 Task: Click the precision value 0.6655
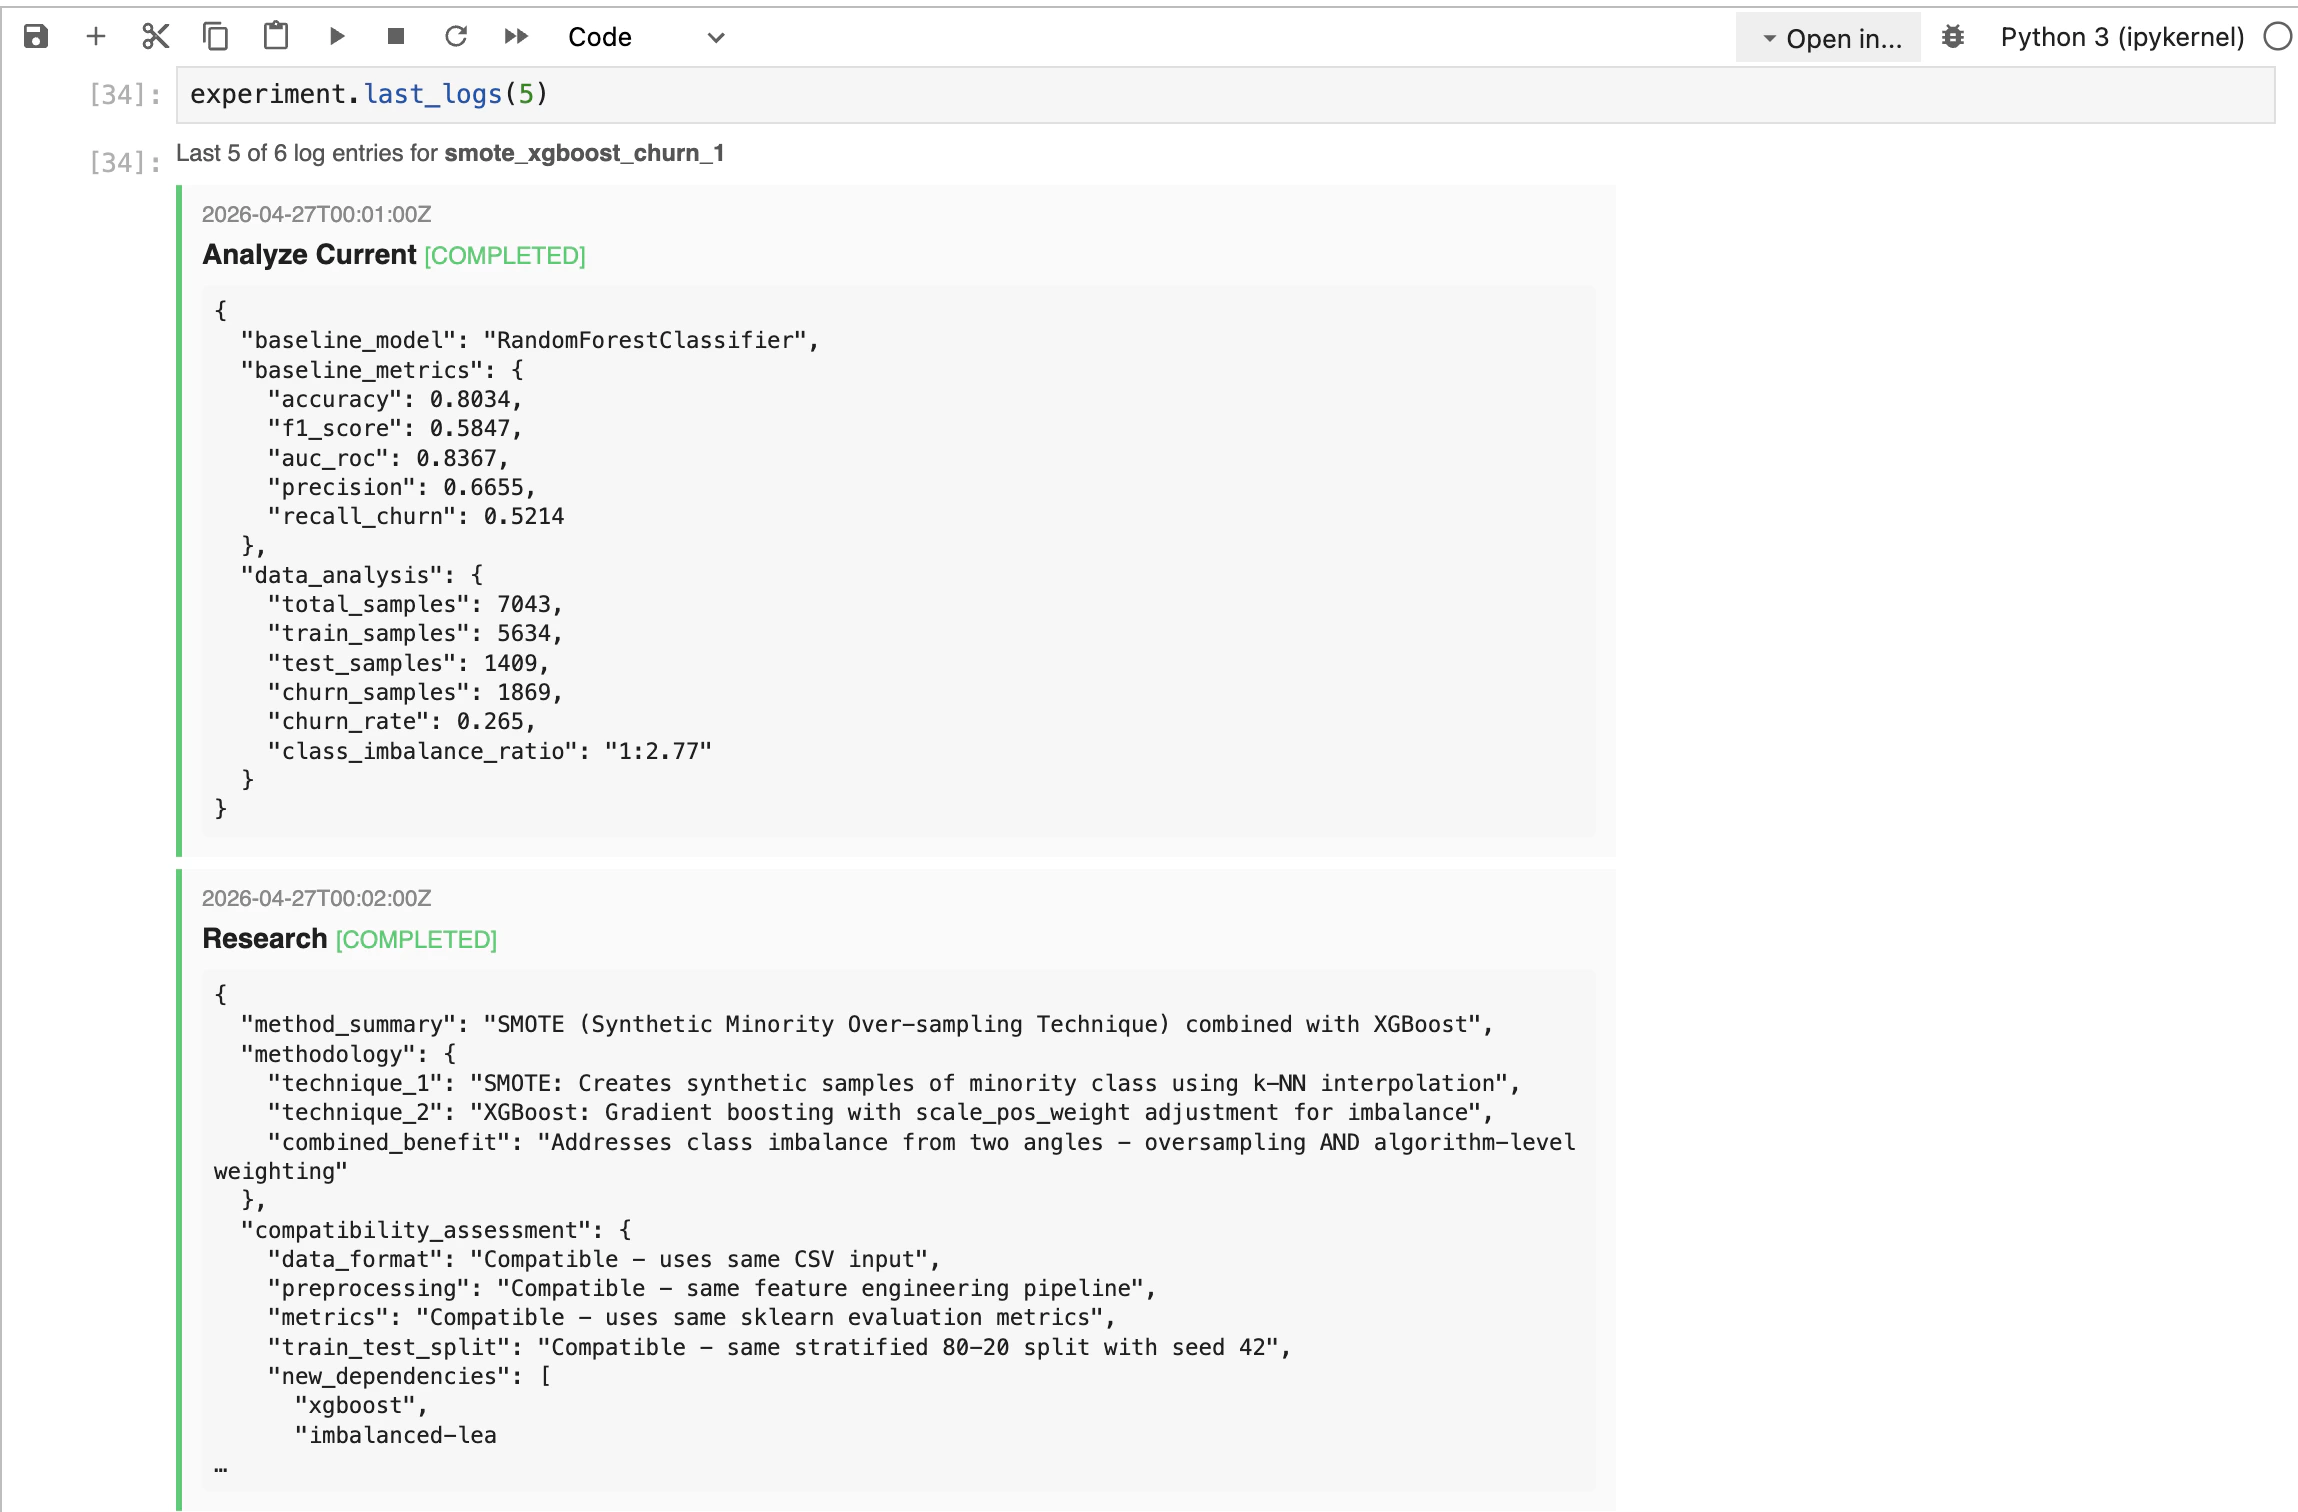point(484,488)
